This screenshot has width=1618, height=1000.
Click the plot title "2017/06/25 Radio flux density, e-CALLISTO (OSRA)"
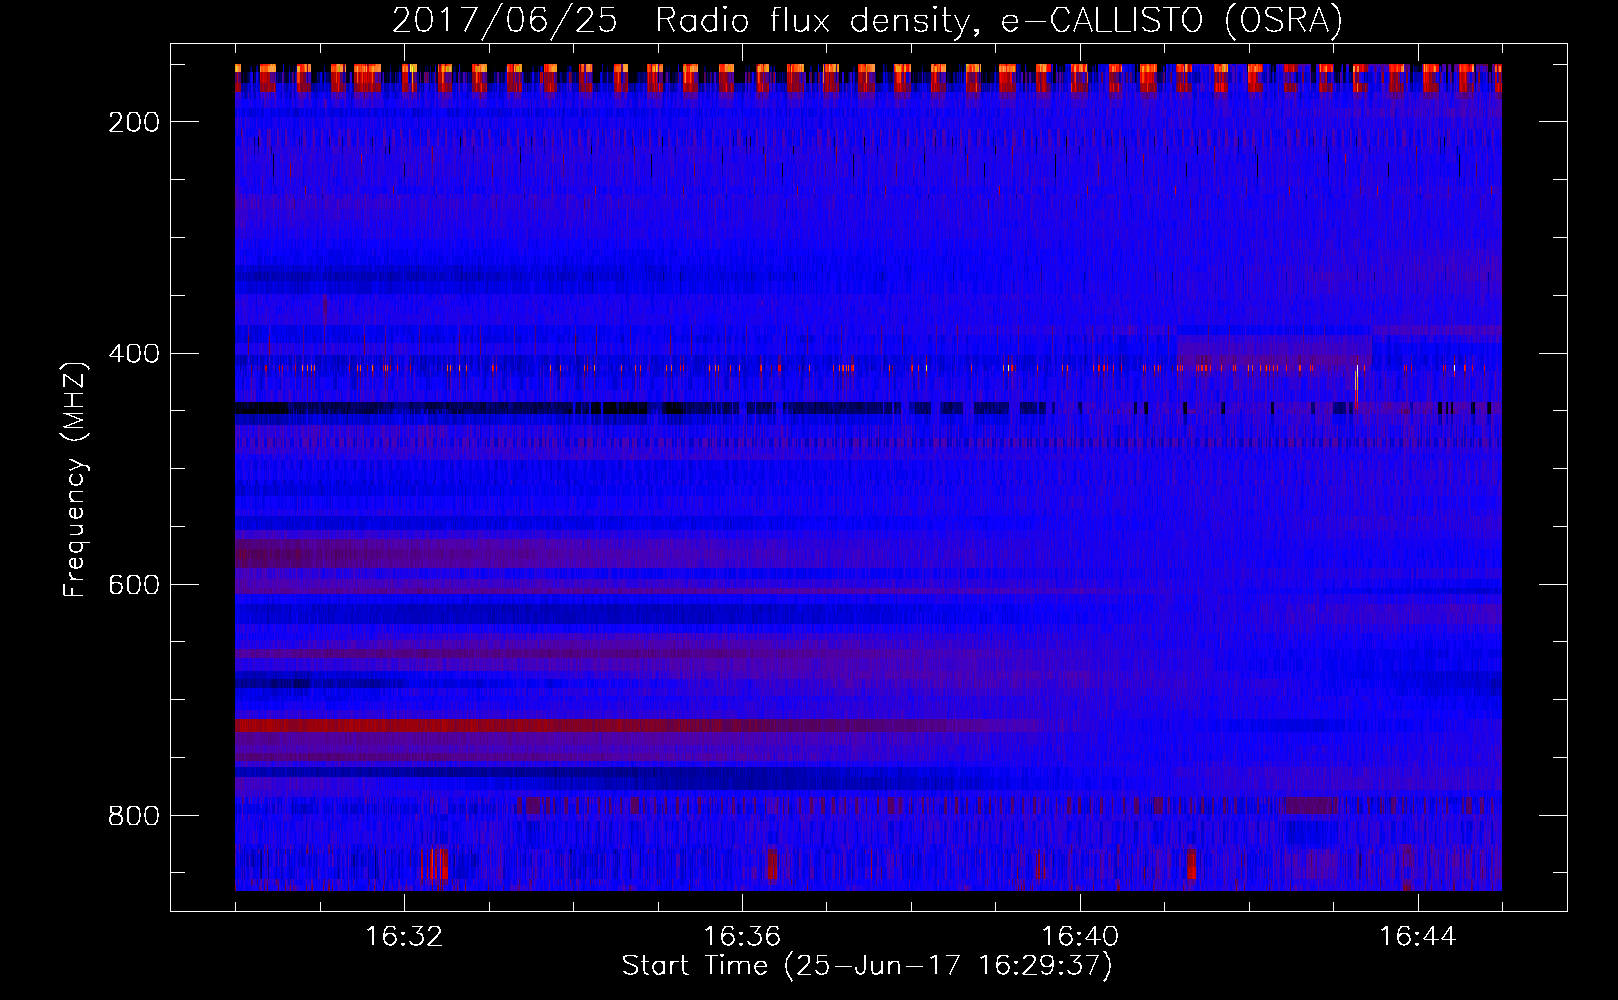point(867,20)
